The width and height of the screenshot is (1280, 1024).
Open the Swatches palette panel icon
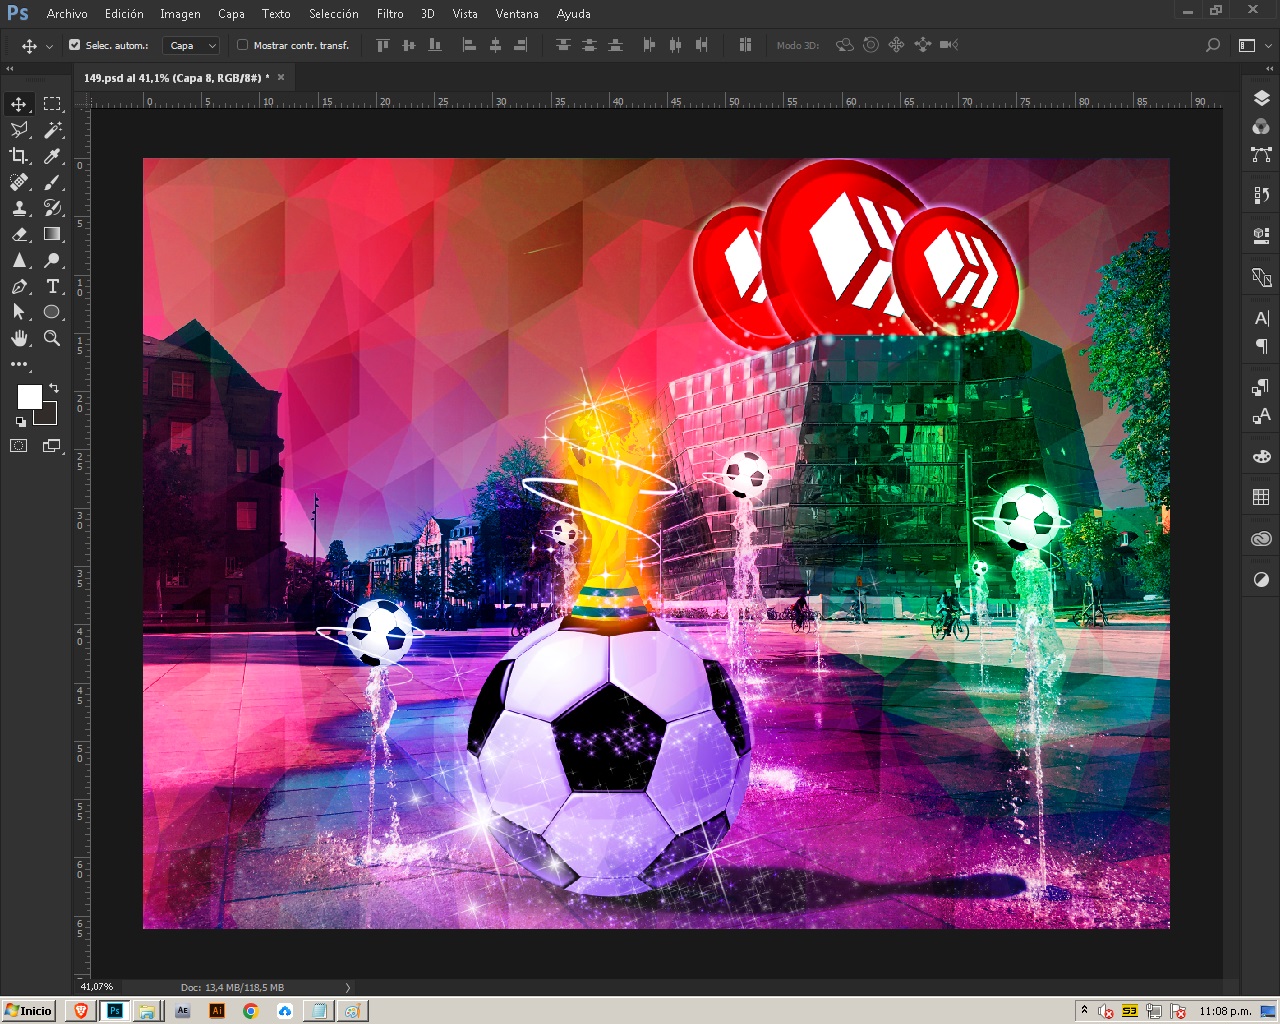1261,497
